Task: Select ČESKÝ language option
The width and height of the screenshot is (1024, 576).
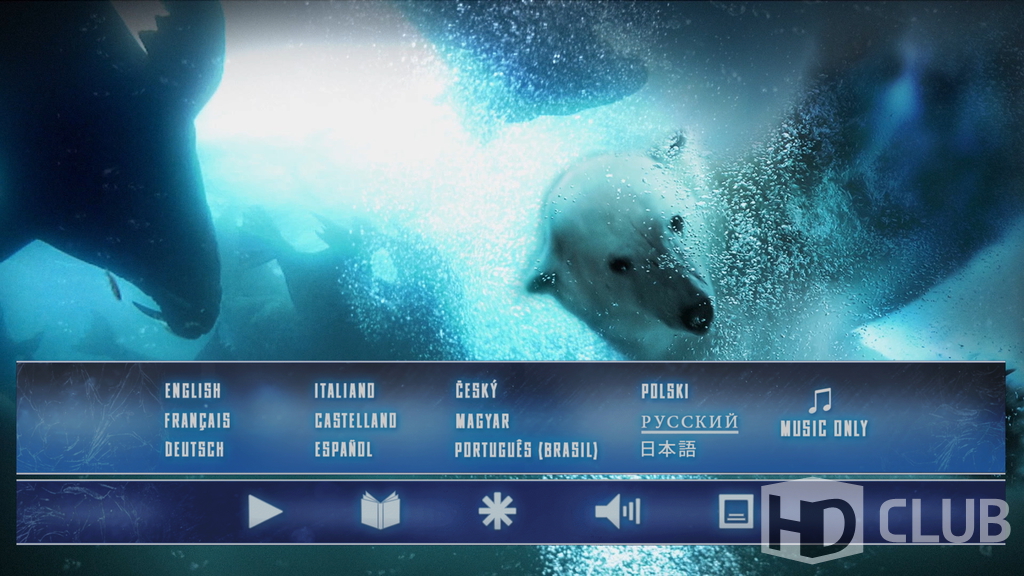Action: point(477,390)
